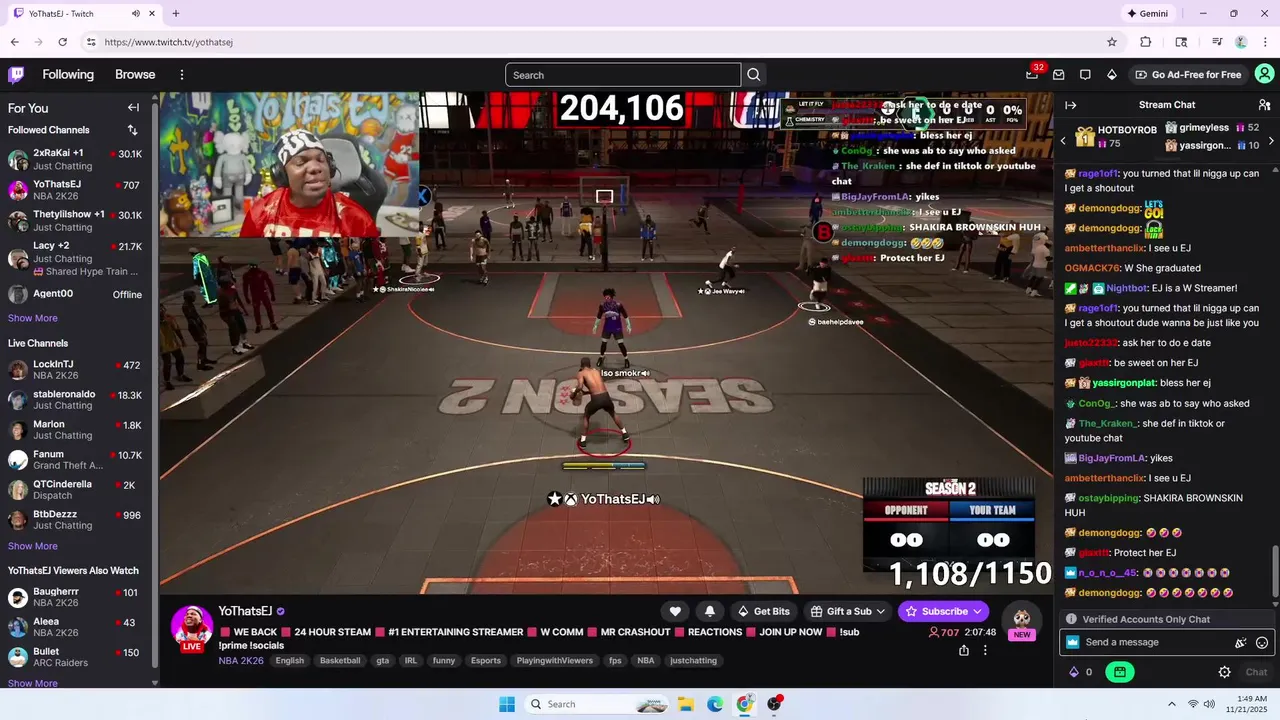The image size is (1280, 720).
Task: Share the stream with share icon
Action: point(963,650)
